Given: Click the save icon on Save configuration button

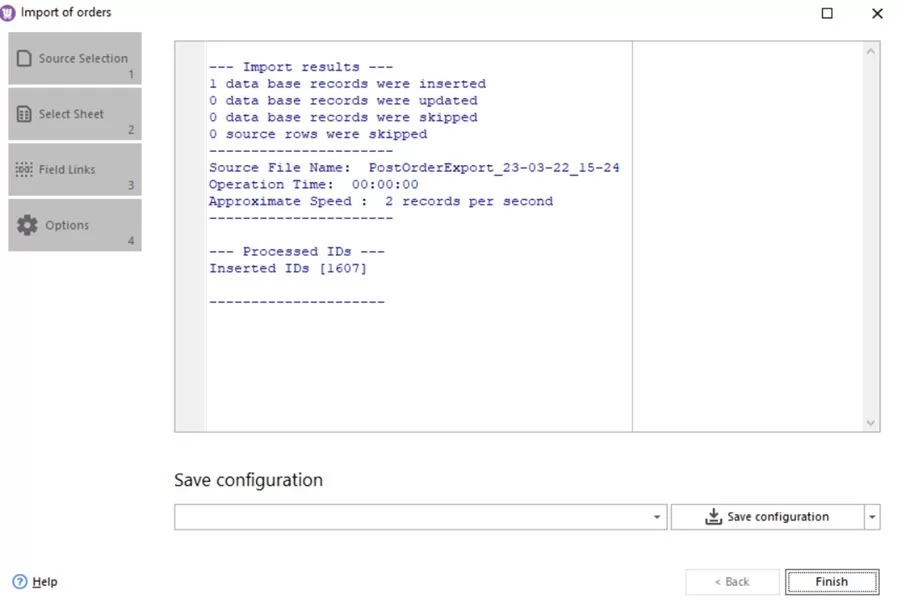Looking at the screenshot, I should coord(712,516).
